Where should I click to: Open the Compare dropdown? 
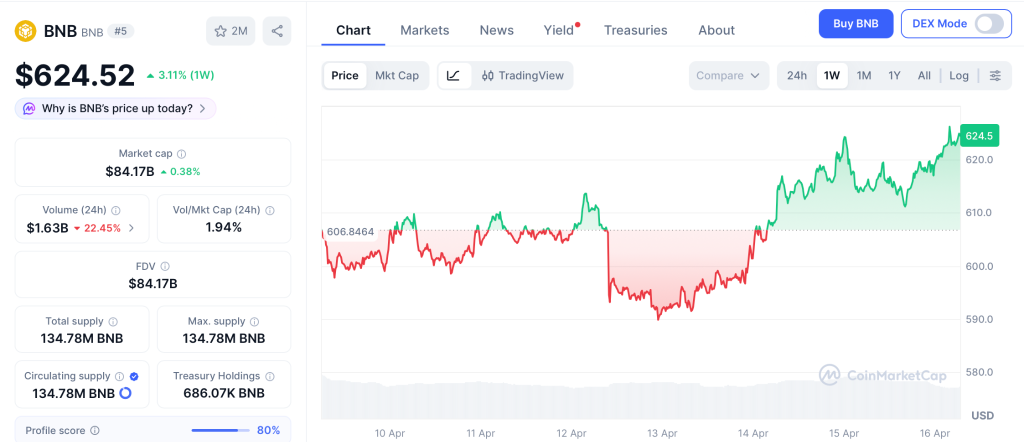[729, 75]
